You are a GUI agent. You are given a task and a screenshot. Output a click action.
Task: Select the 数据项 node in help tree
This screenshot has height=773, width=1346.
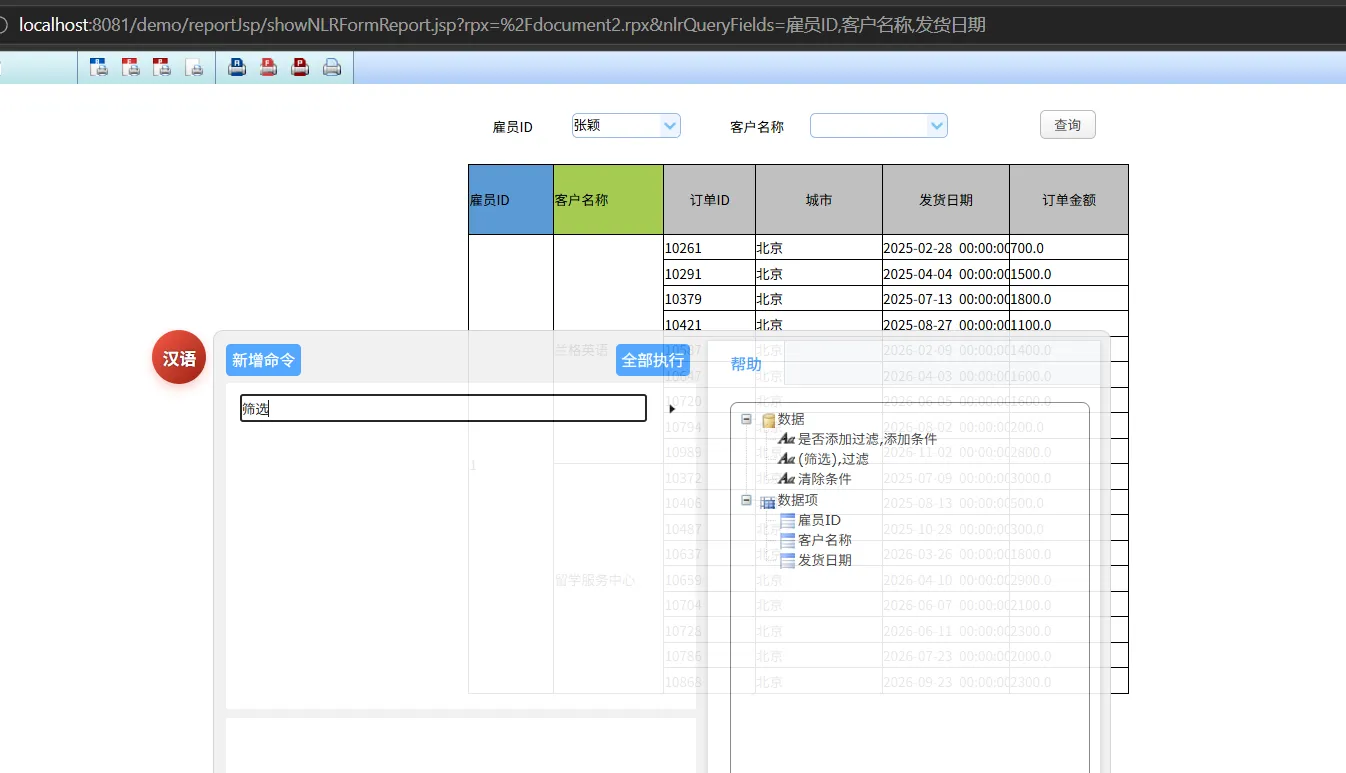[789, 500]
